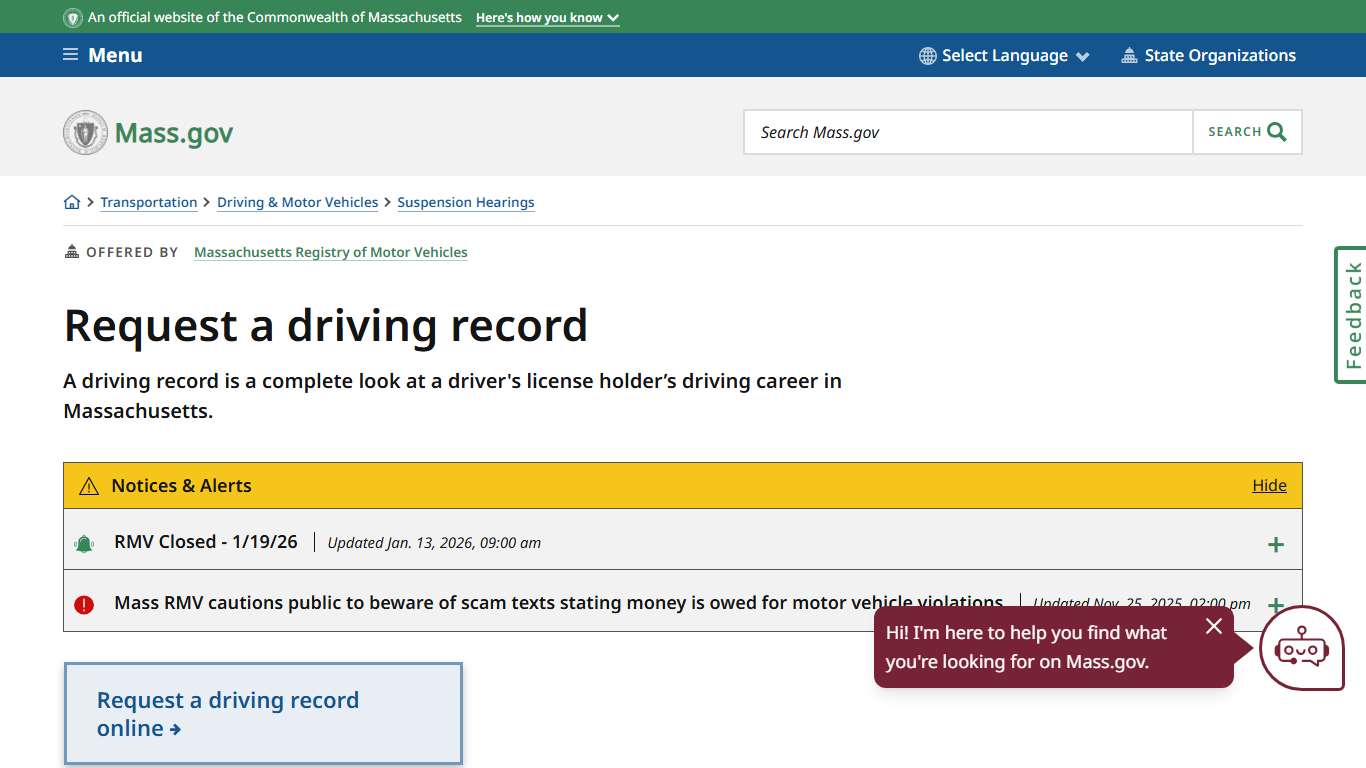Click the warning triangle in Notices & Alerts
Screen dimensions: 1366x768
coord(89,485)
